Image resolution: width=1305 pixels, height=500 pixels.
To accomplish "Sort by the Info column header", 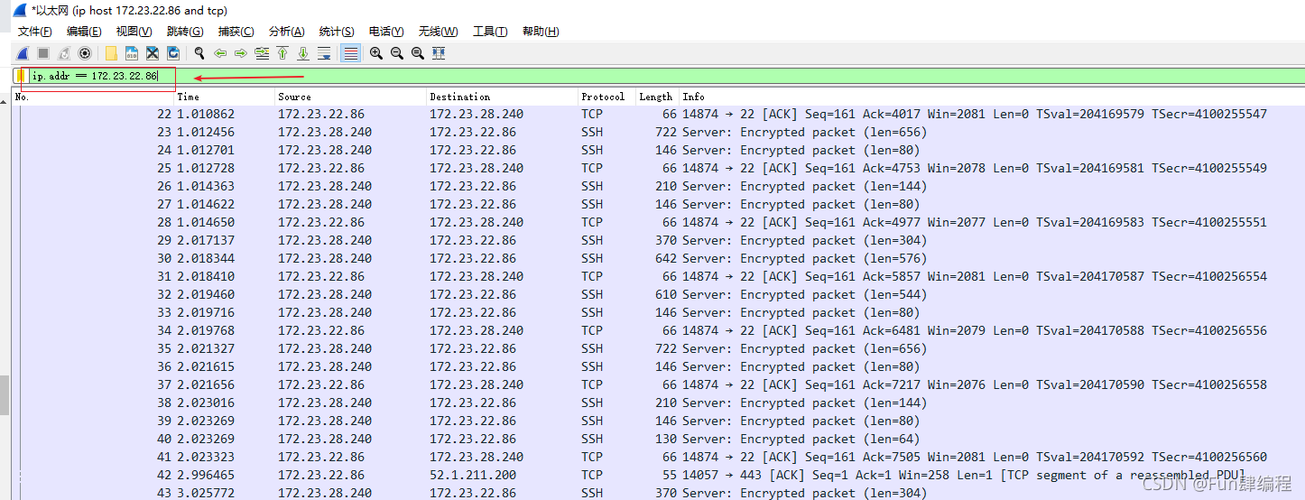I will click(992, 97).
